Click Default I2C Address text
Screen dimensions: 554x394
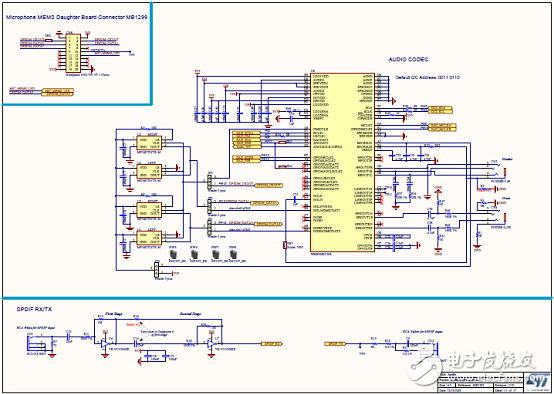click(x=427, y=77)
